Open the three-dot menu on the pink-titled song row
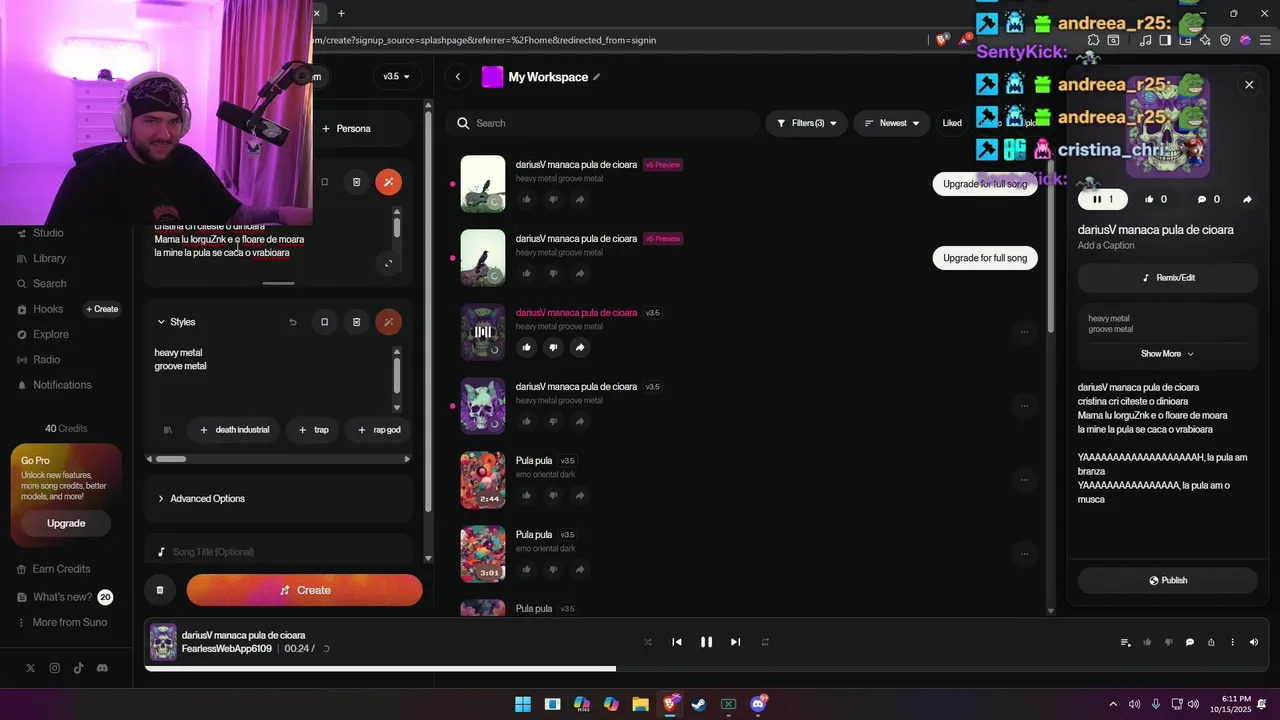Image resolution: width=1280 pixels, height=720 pixels. tap(1024, 332)
